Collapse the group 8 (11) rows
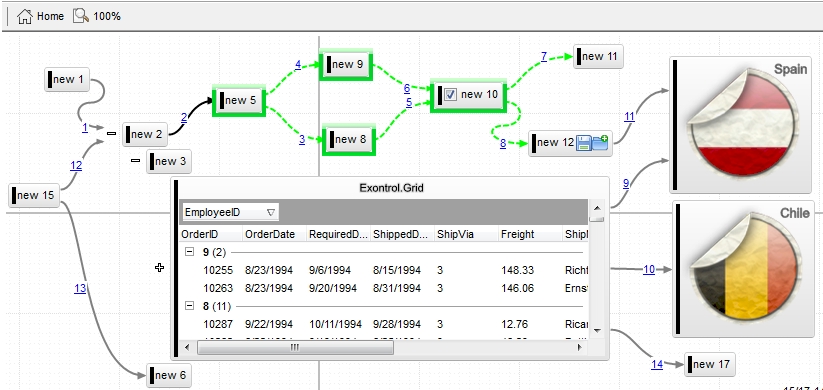 pos(189,305)
